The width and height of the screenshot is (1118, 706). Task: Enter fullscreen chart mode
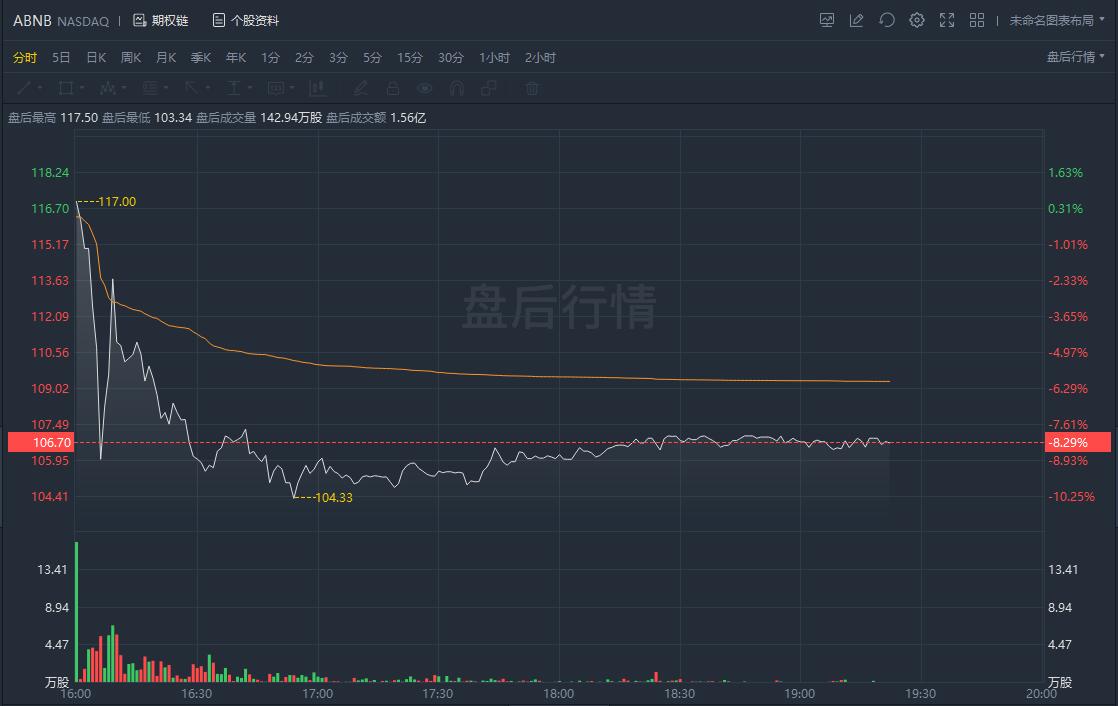[x=947, y=21]
